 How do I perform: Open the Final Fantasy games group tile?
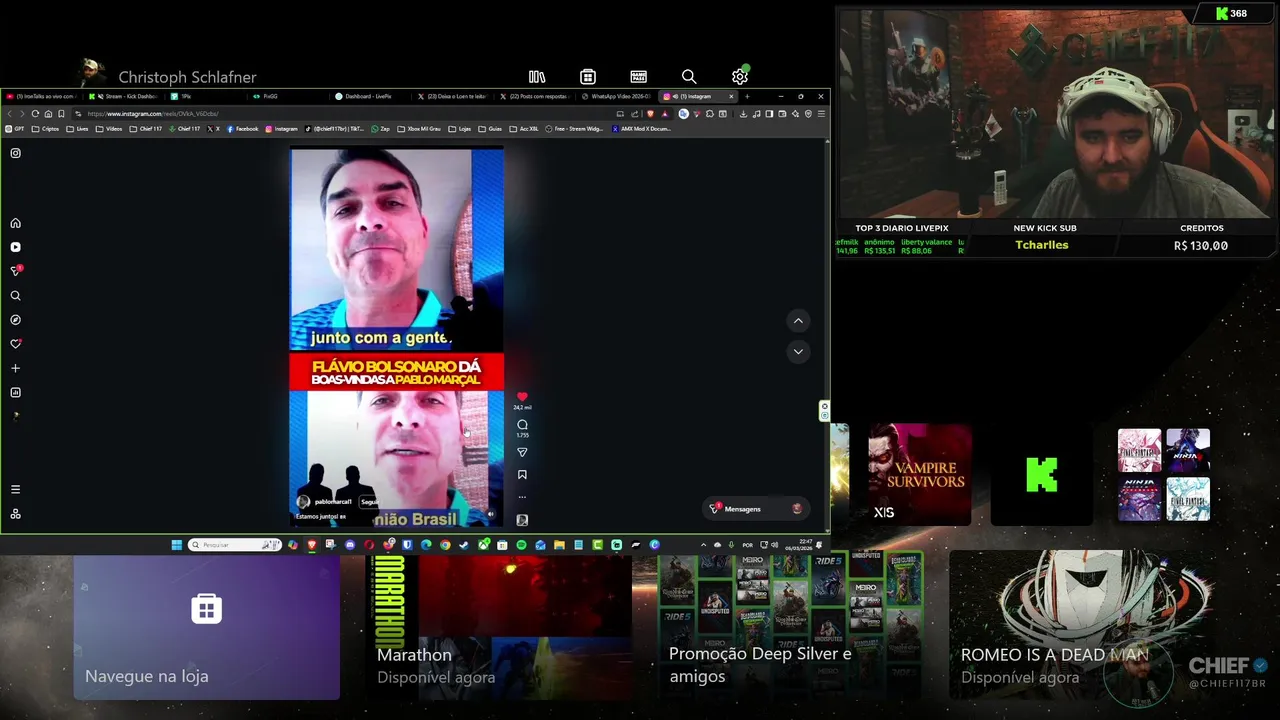(x=1164, y=474)
